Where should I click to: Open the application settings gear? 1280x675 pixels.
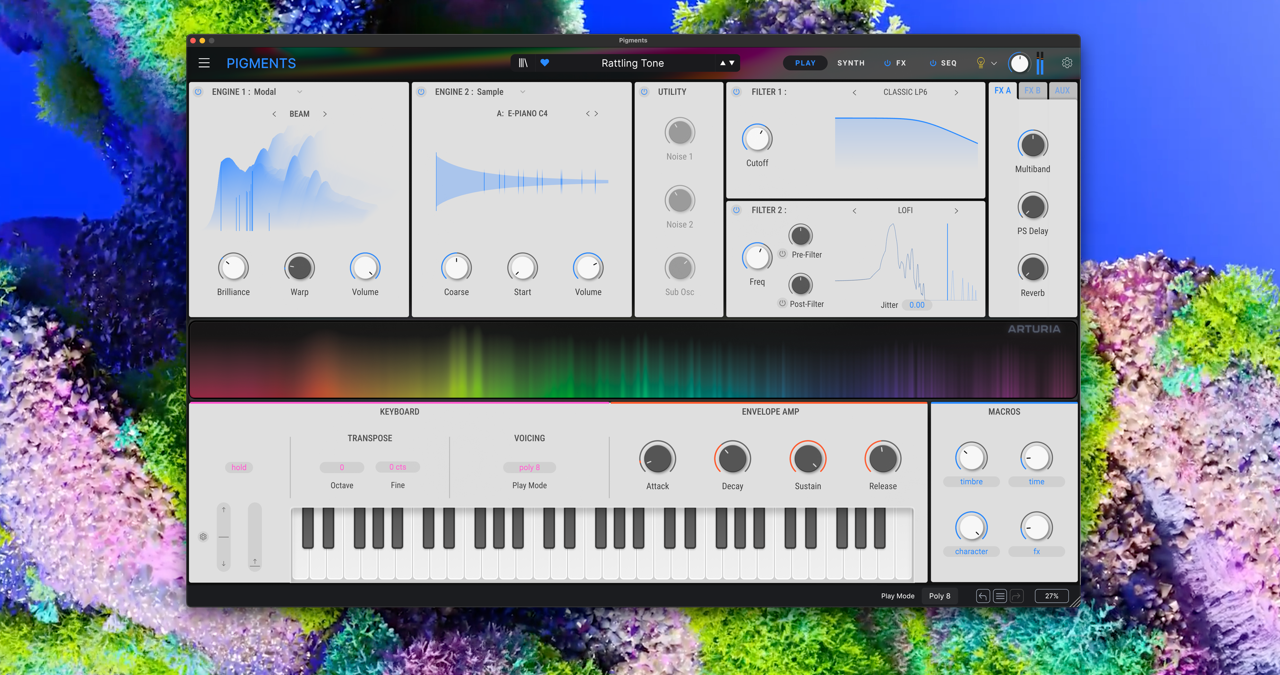click(1066, 62)
